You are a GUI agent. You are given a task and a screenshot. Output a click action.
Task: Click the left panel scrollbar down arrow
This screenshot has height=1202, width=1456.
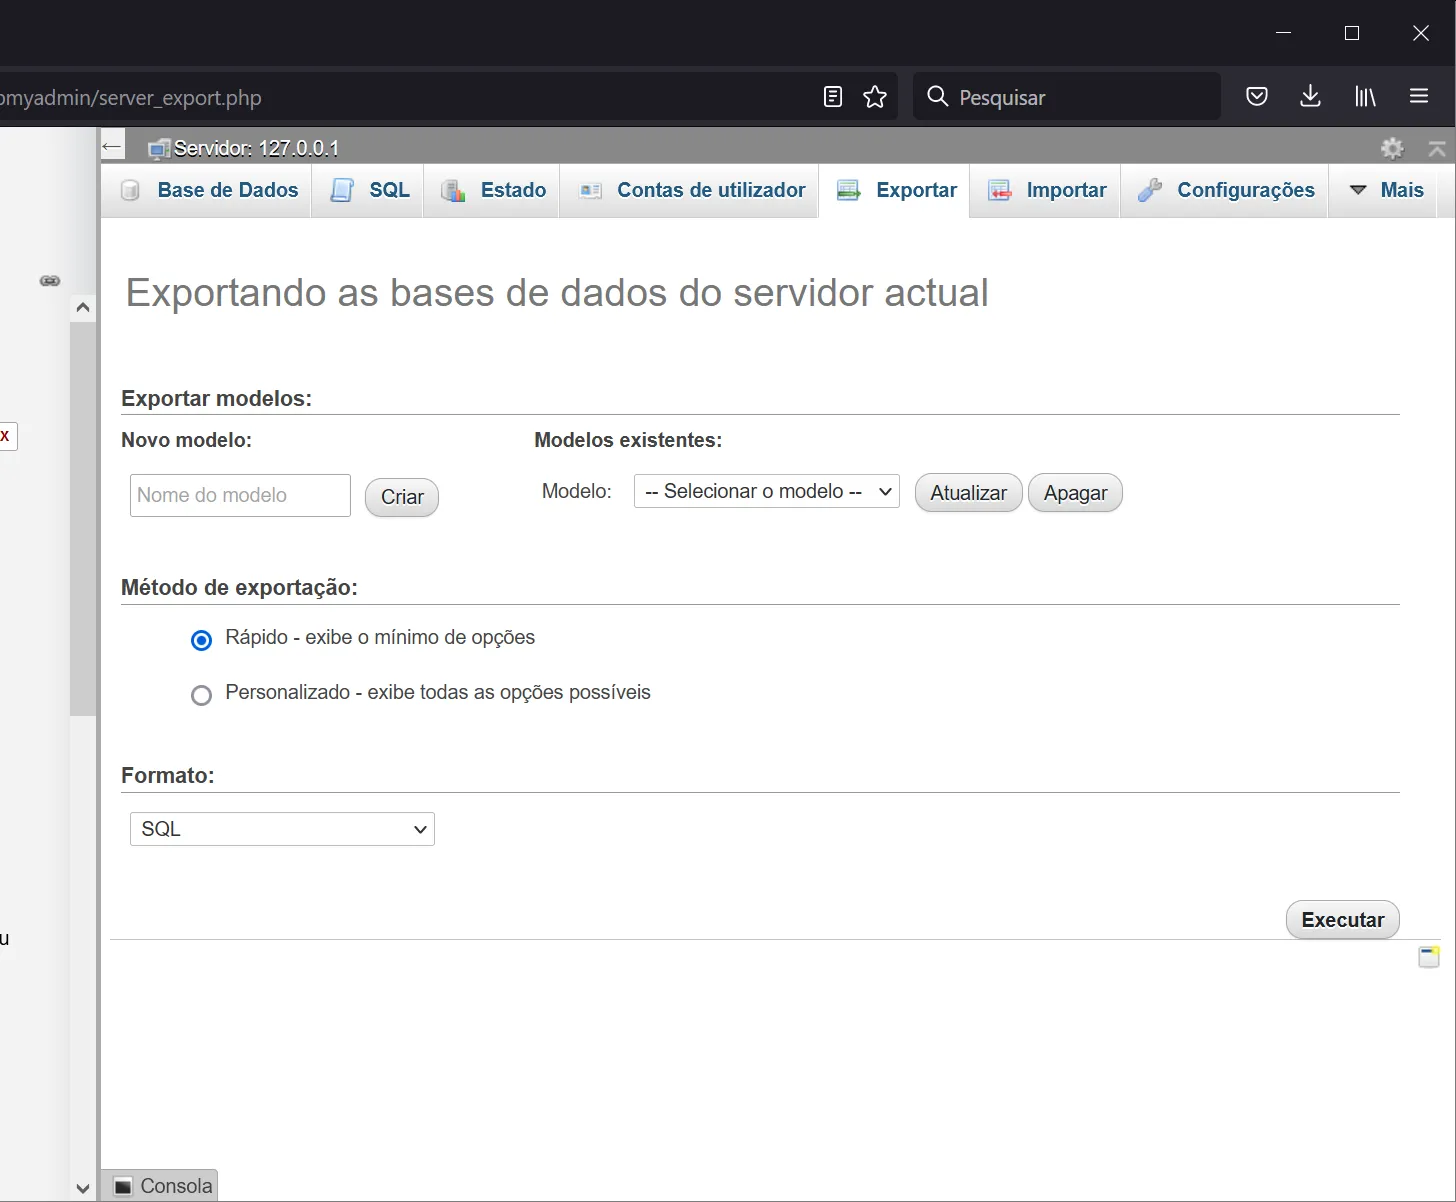point(83,1188)
